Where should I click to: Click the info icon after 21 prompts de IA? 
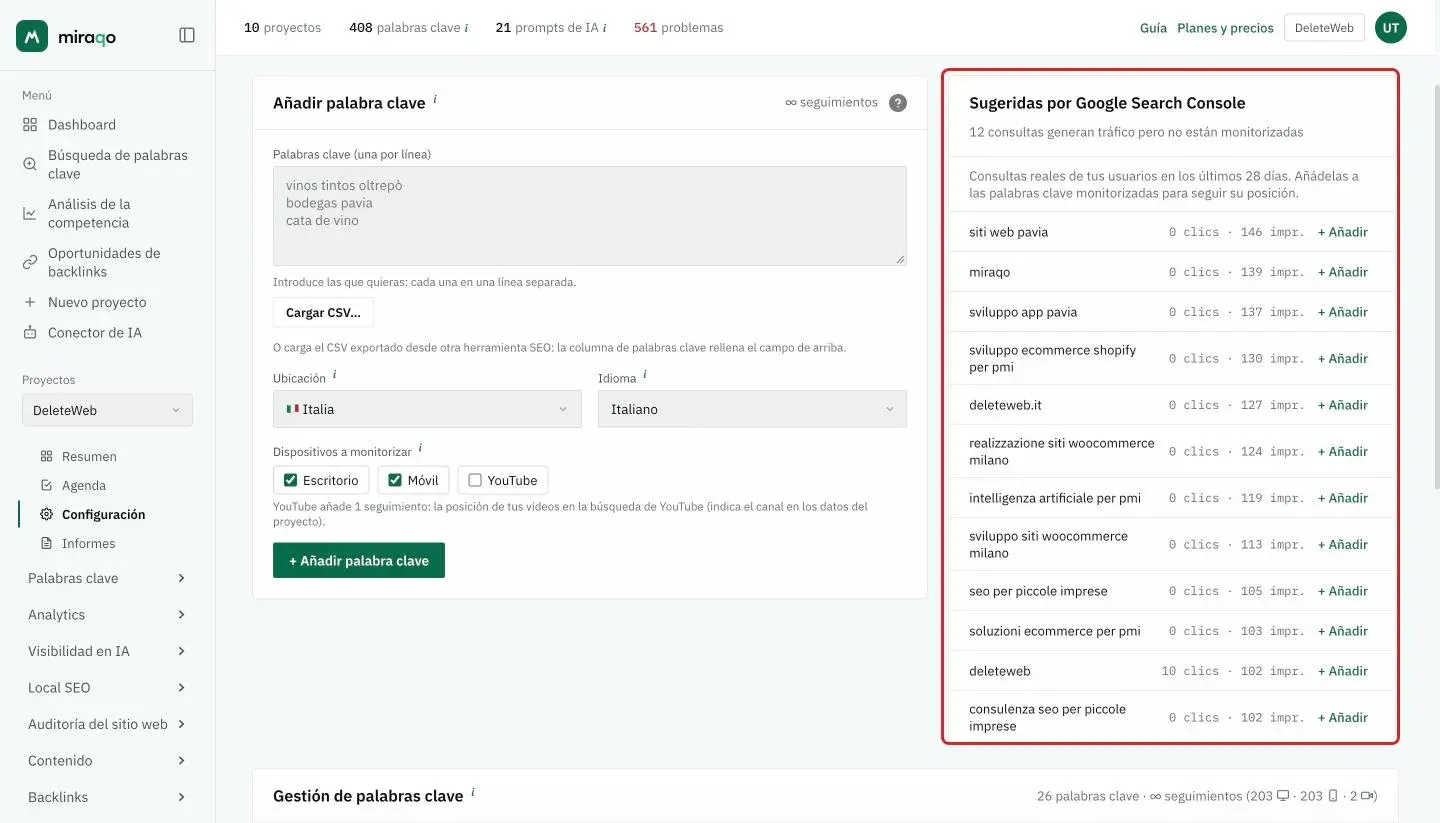[604, 28]
